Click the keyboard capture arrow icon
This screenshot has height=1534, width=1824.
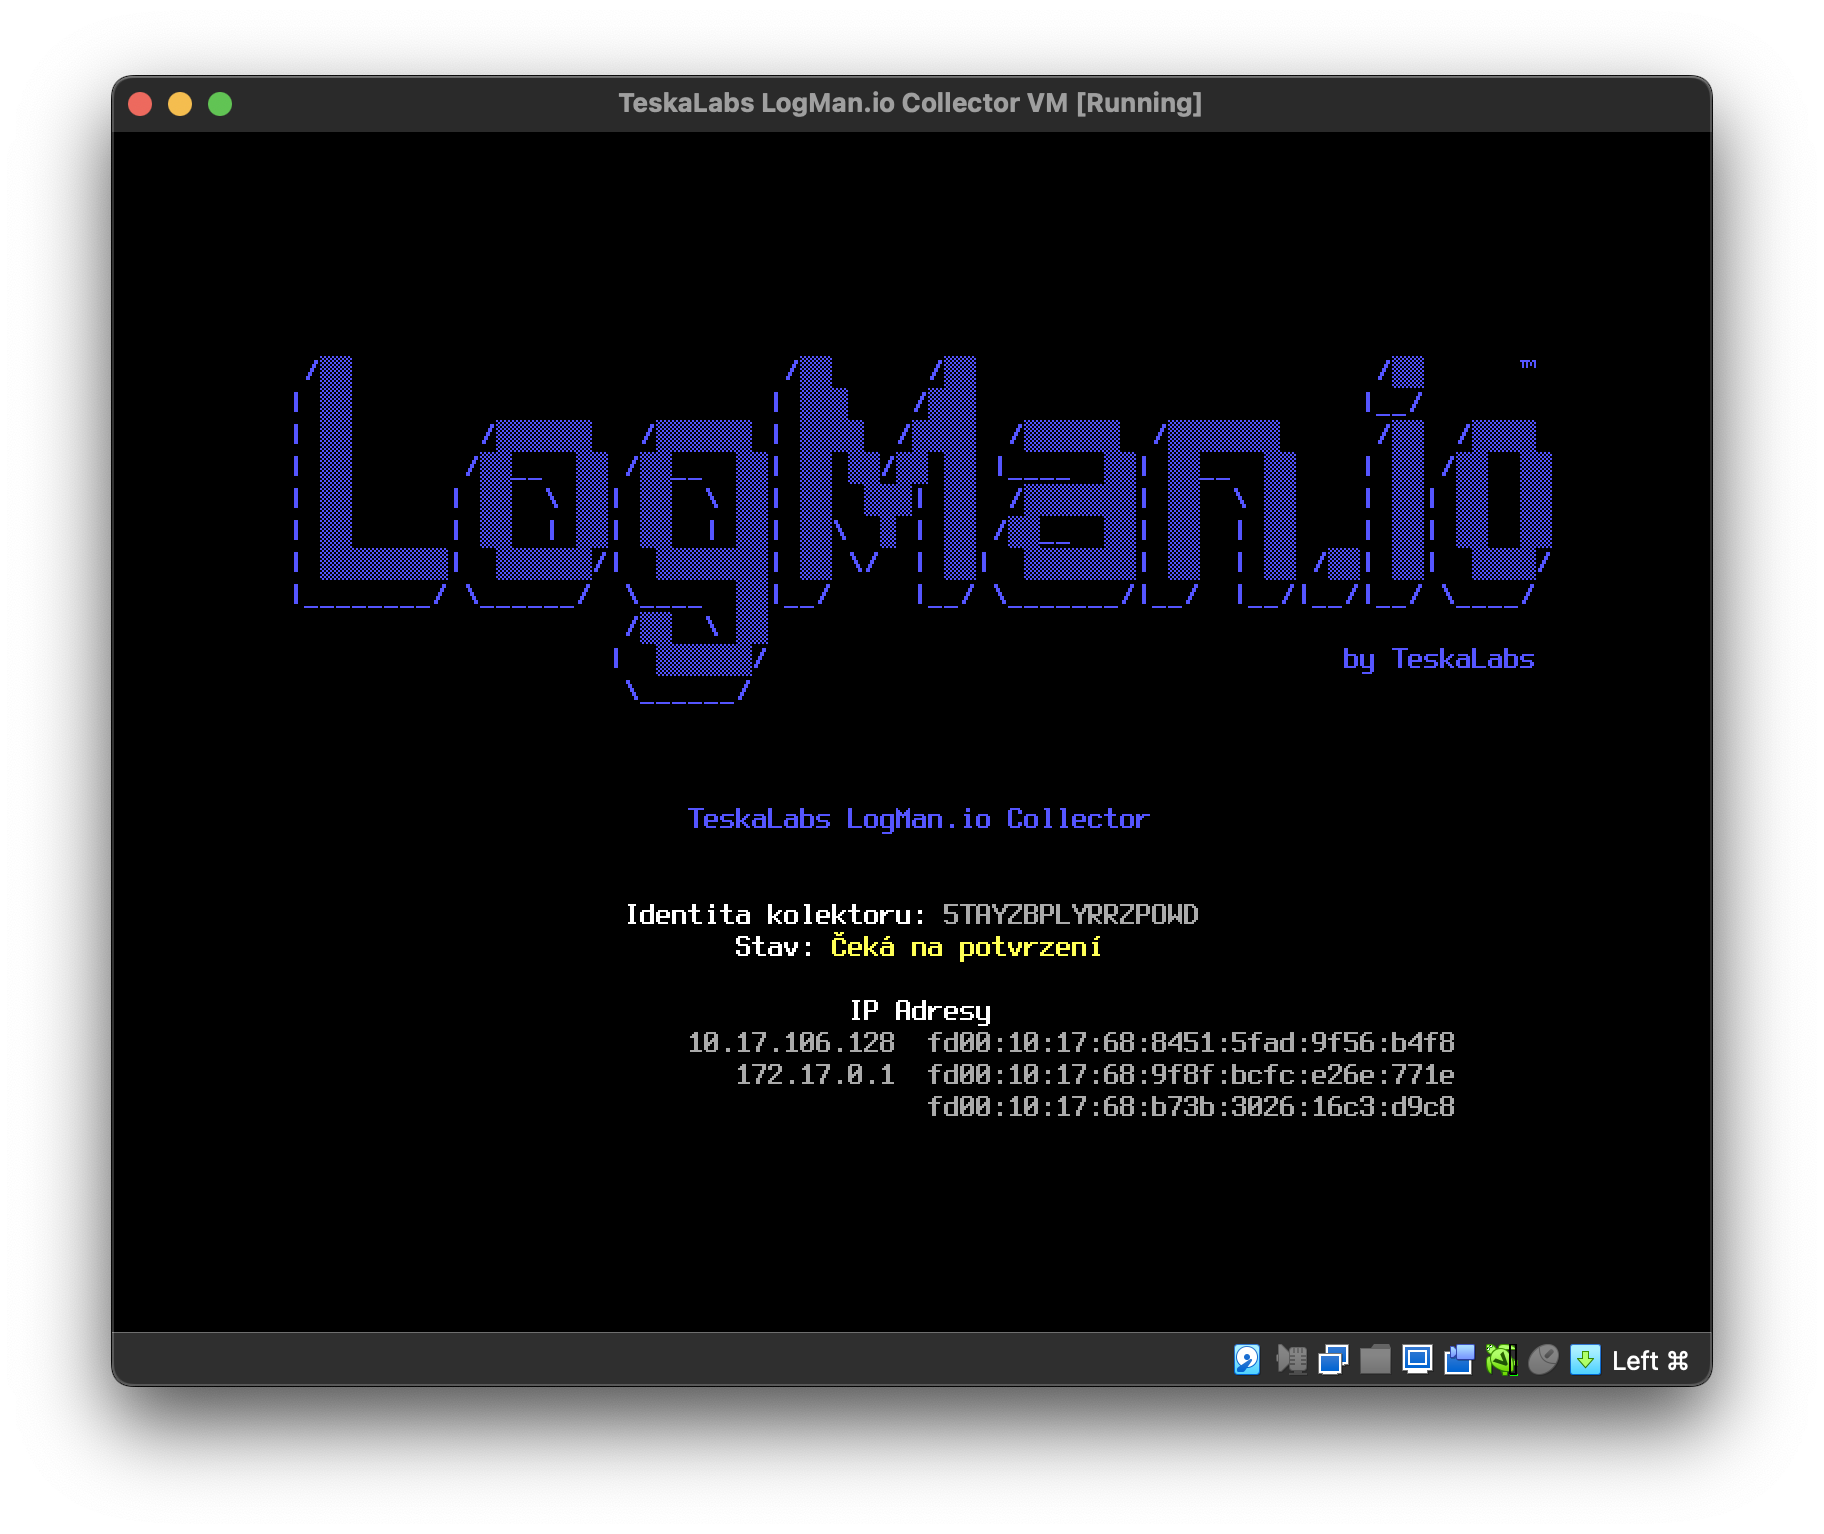pos(1585,1360)
